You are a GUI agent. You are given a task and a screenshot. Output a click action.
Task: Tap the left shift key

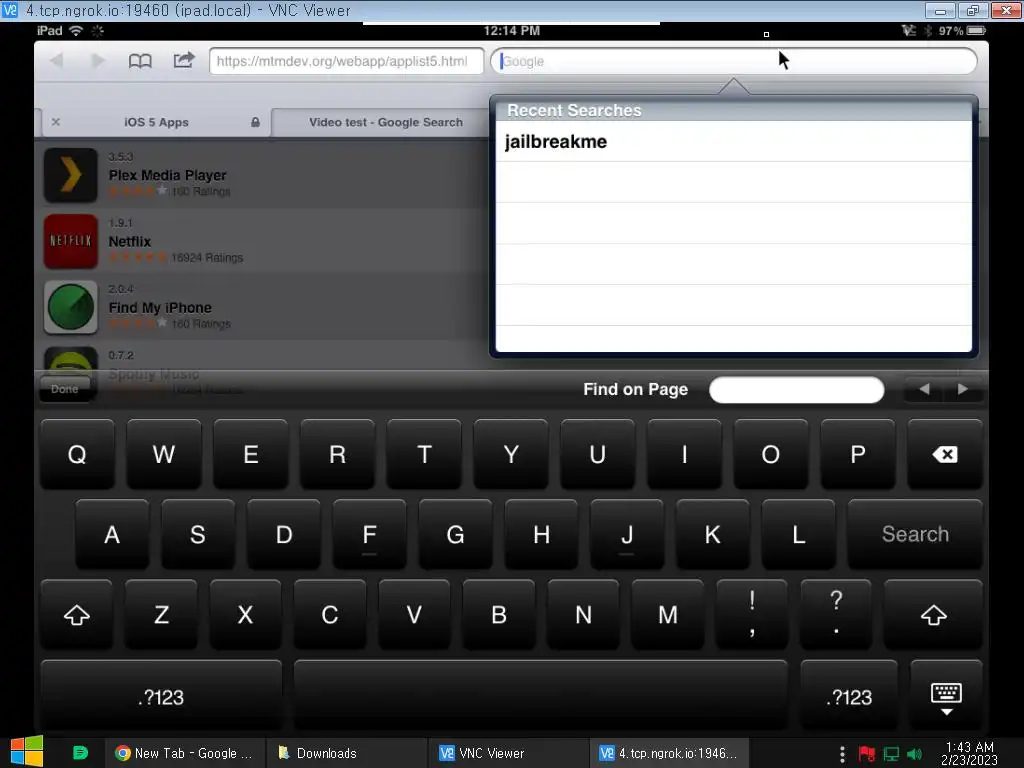click(x=77, y=615)
